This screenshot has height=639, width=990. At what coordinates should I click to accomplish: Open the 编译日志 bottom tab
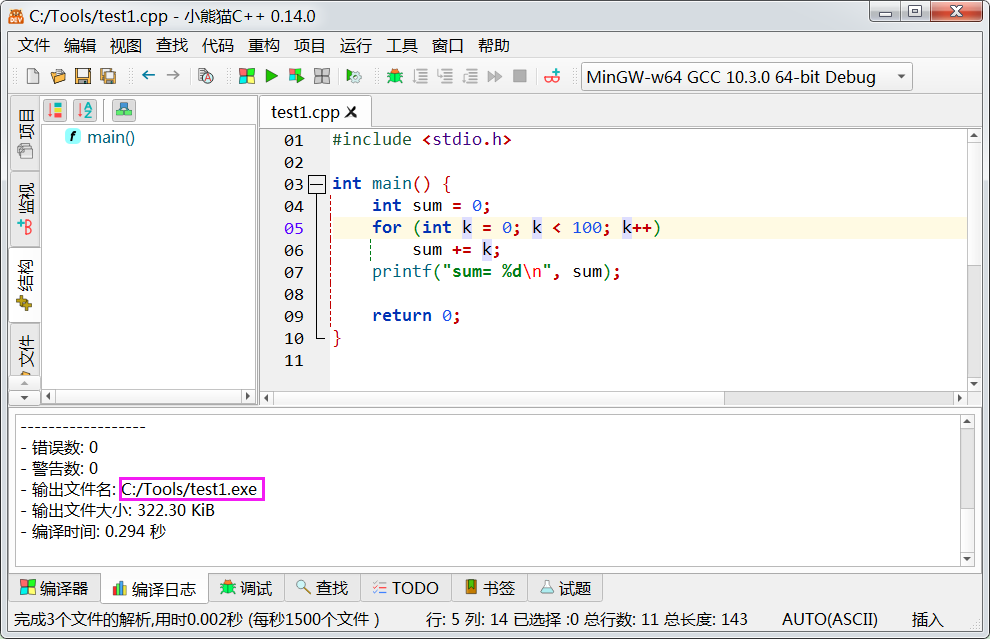(155, 588)
